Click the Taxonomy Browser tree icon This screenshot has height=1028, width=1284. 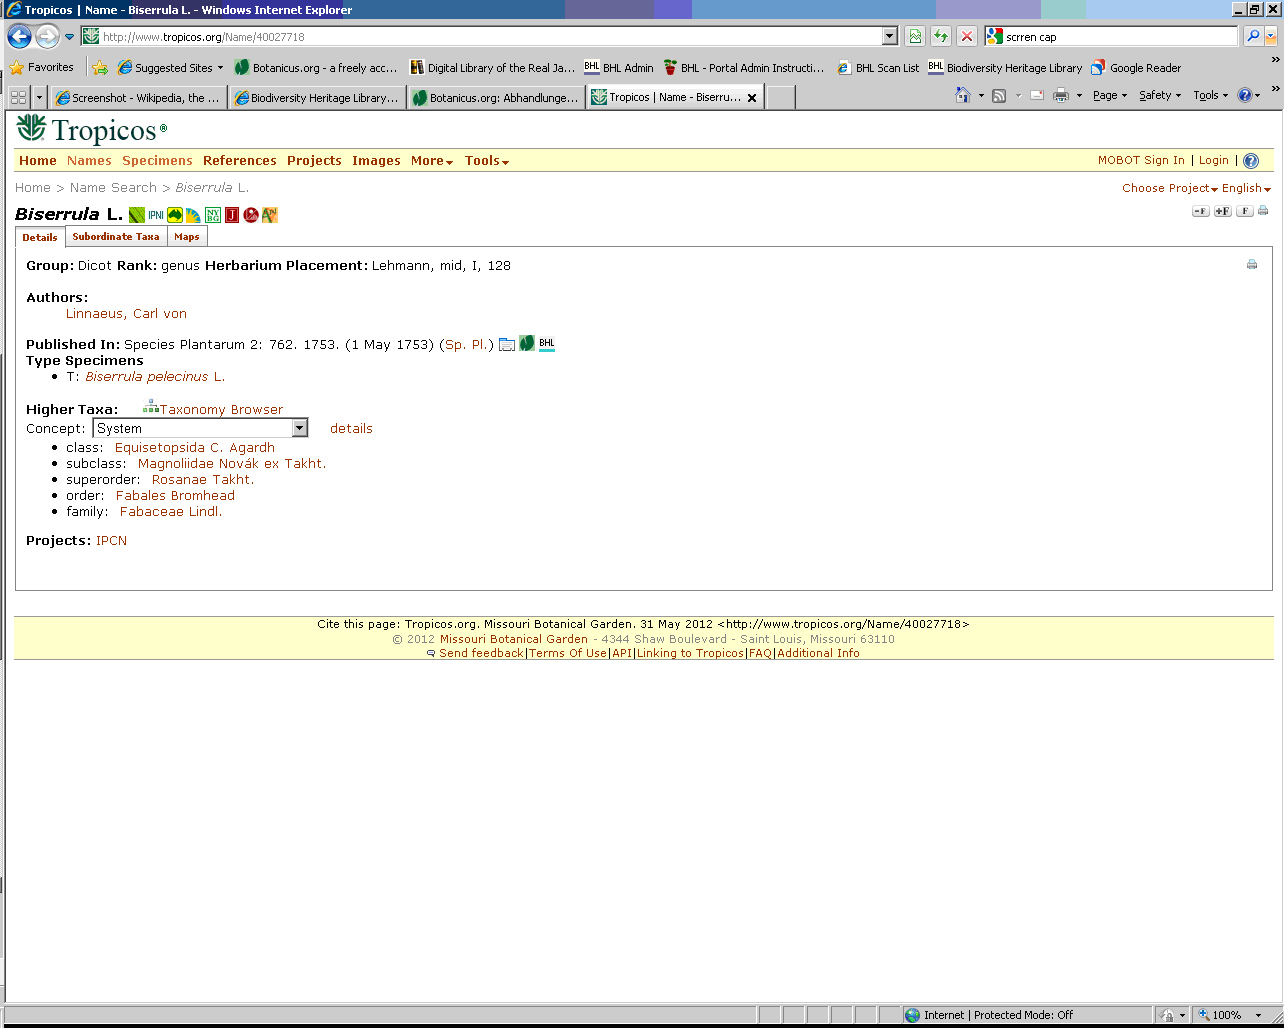tap(151, 407)
